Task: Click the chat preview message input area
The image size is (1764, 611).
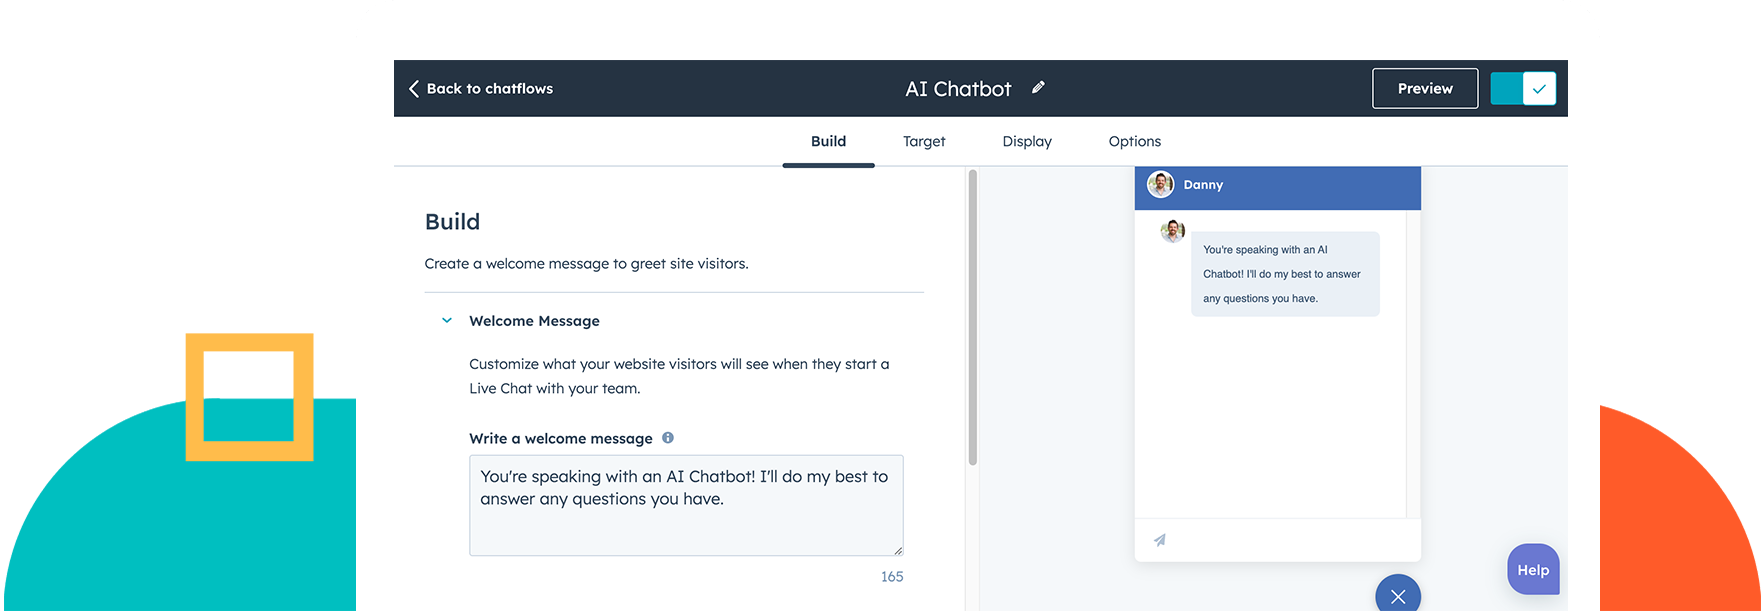Action: [1278, 540]
